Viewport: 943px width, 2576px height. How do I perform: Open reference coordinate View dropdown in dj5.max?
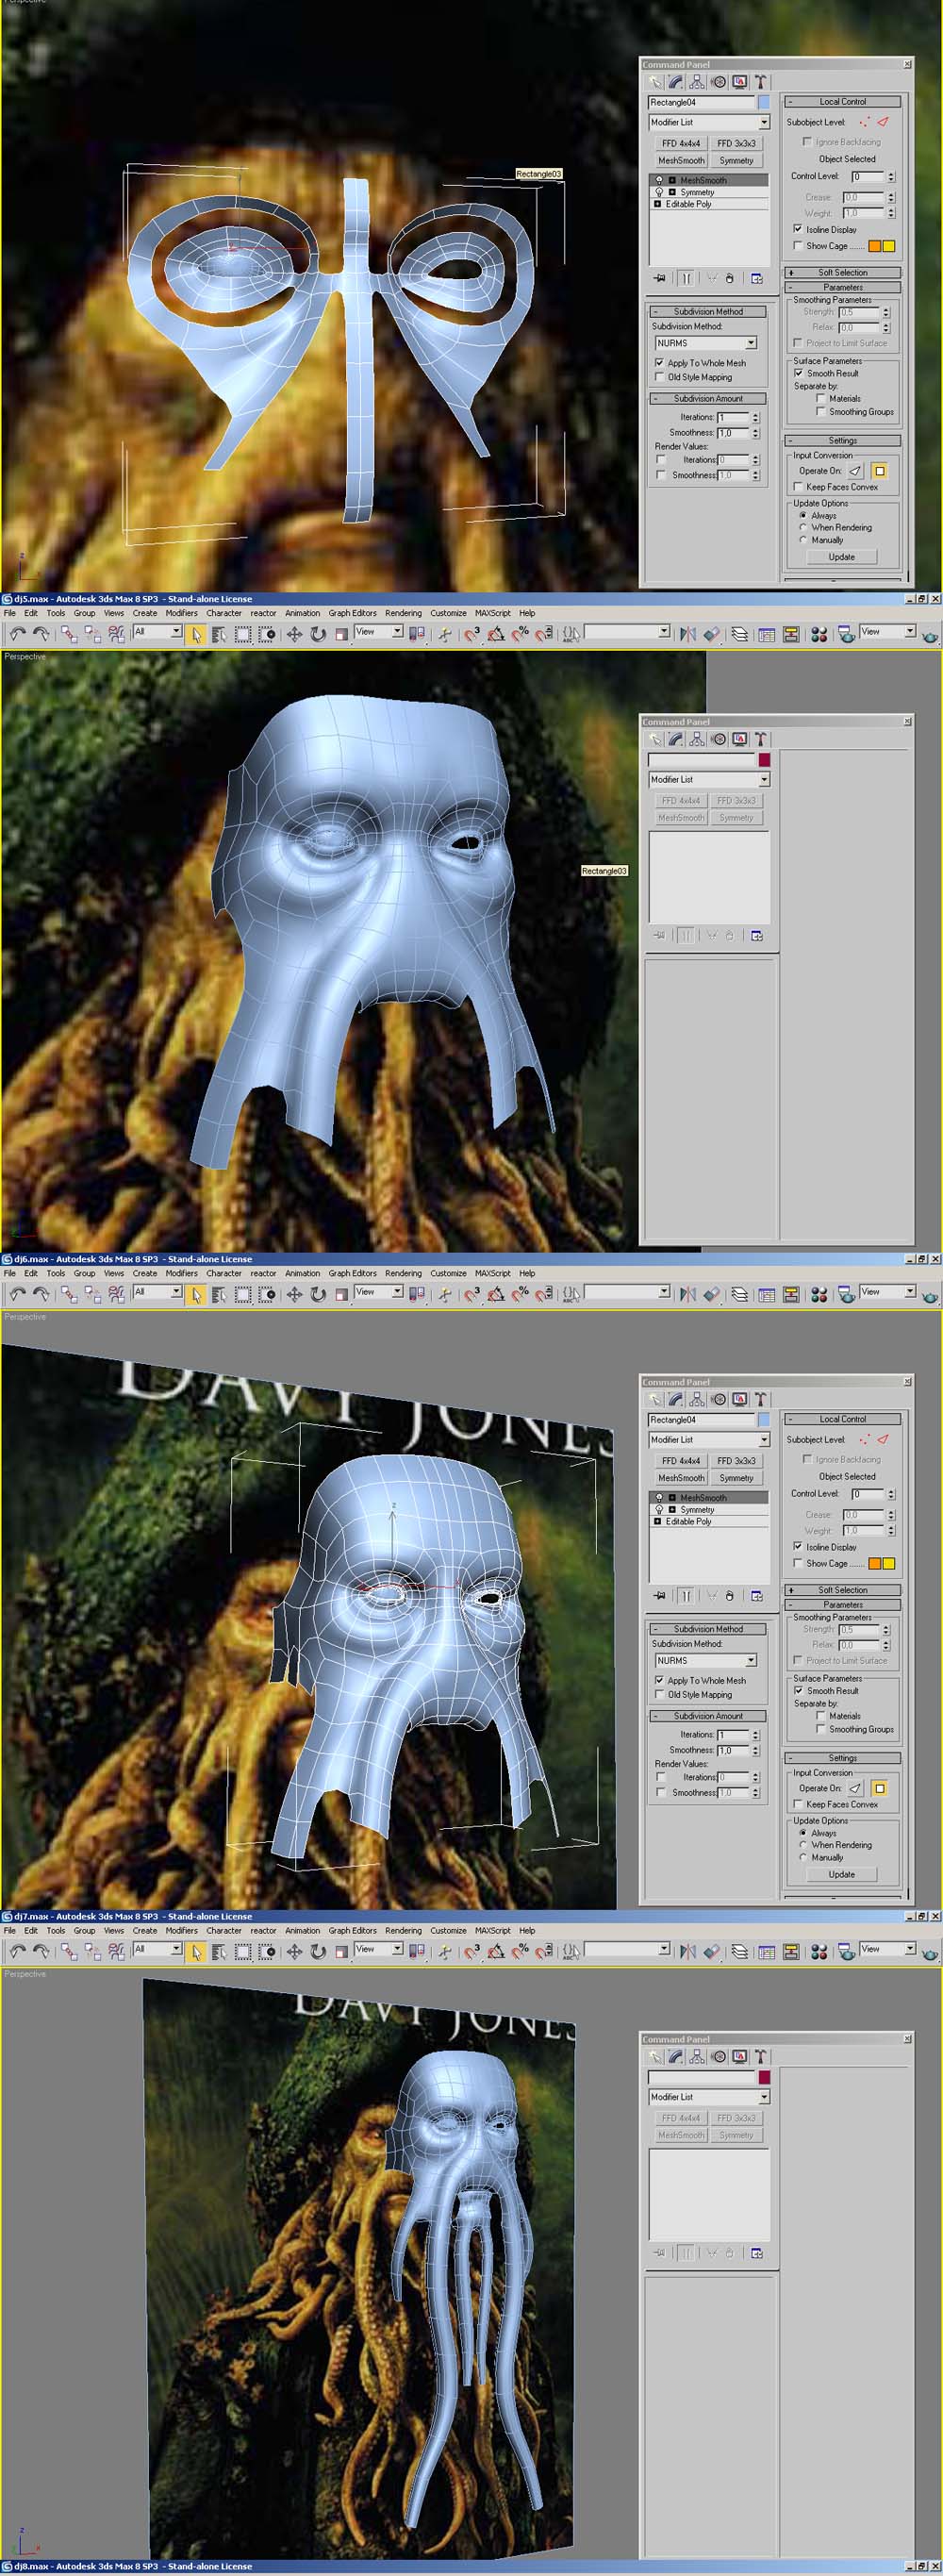tap(378, 632)
